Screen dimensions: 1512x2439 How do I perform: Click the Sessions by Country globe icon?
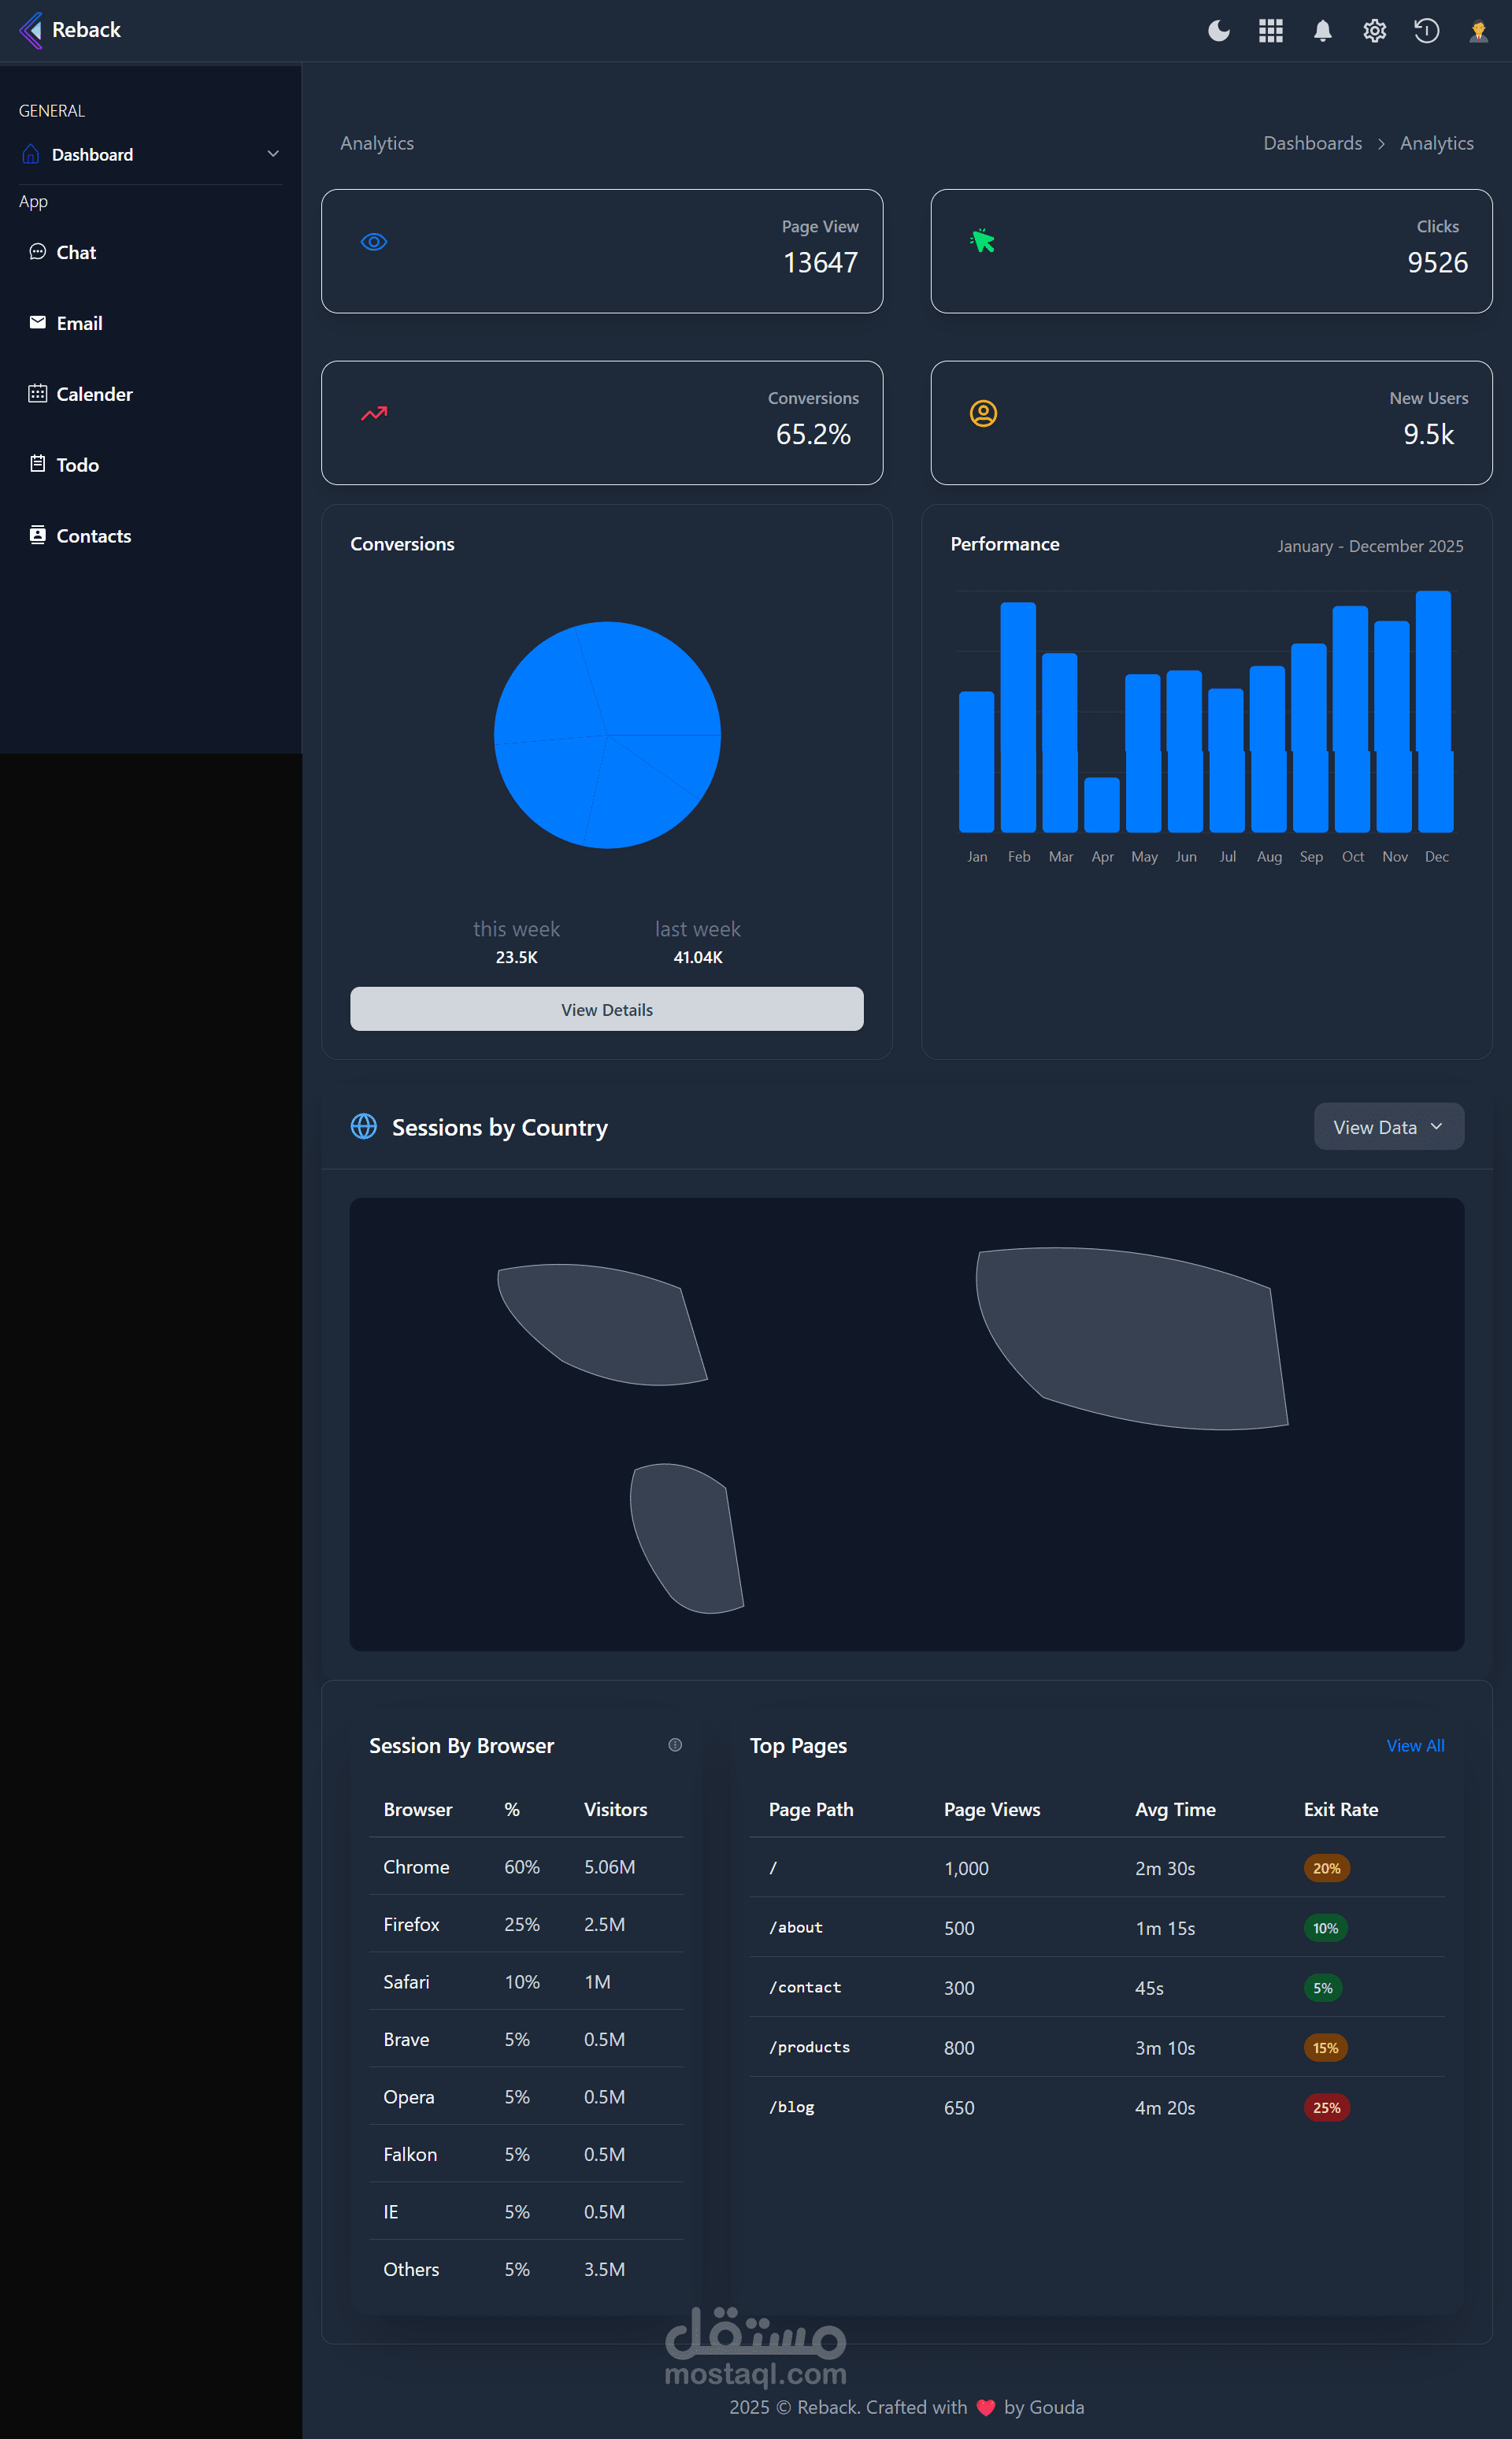point(363,1127)
